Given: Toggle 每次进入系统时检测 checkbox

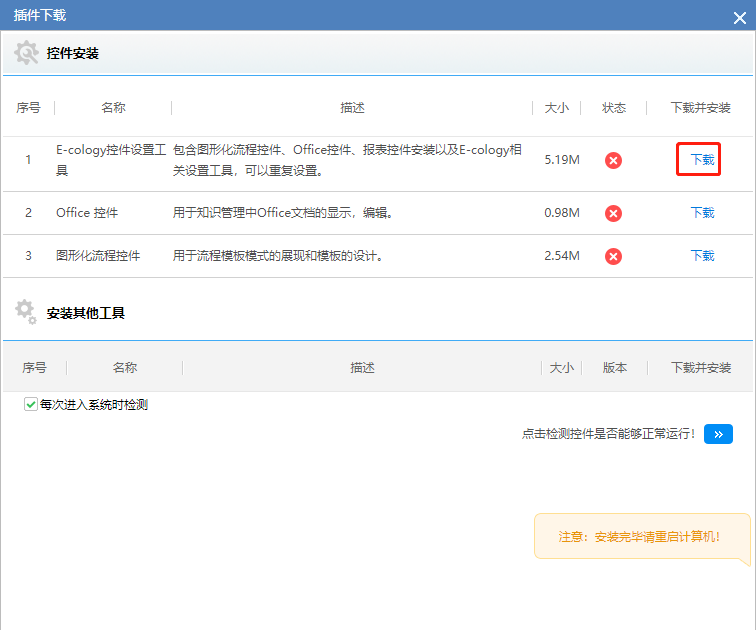Looking at the screenshot, I should pos(30,404).
